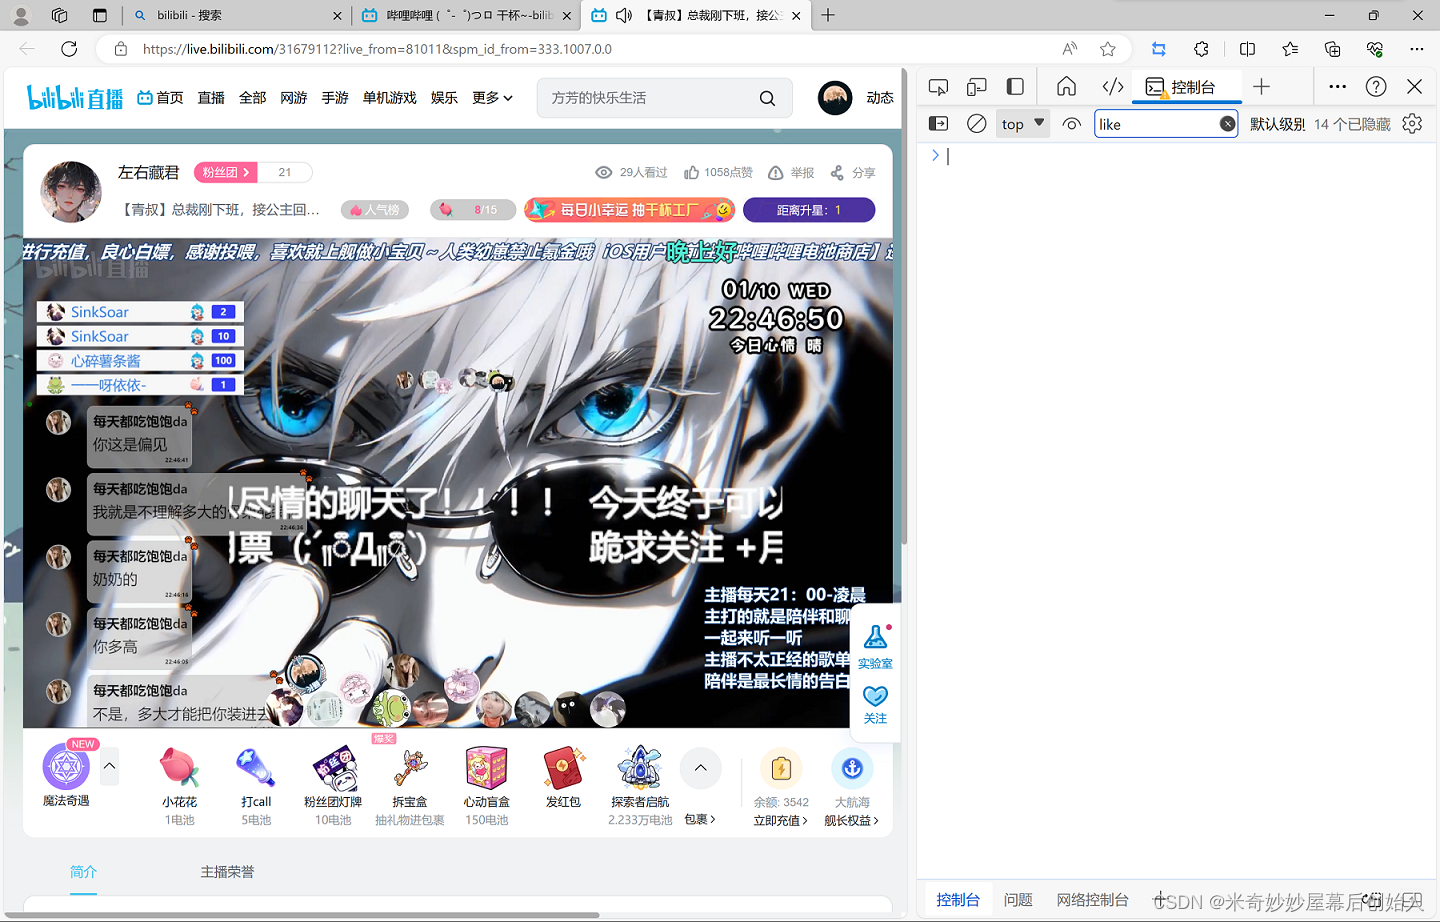1440x922 pixels.
Task: Click the 1058点赞 thumbs-up
Action: [718, 172]
